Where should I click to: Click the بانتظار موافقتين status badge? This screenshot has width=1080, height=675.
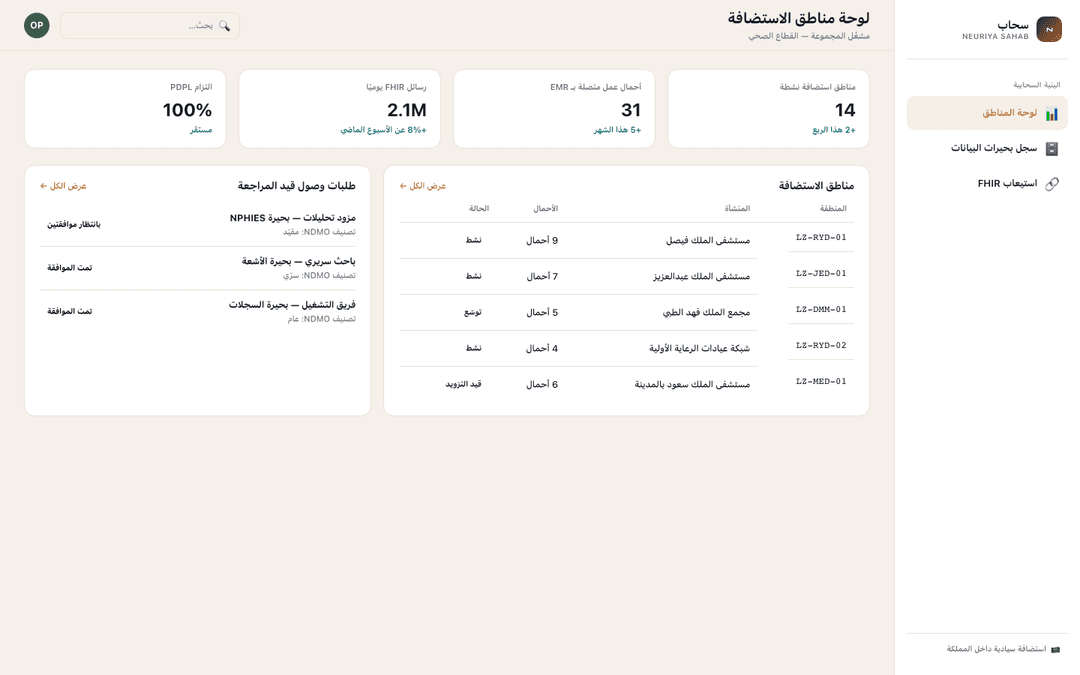(74, 225)
